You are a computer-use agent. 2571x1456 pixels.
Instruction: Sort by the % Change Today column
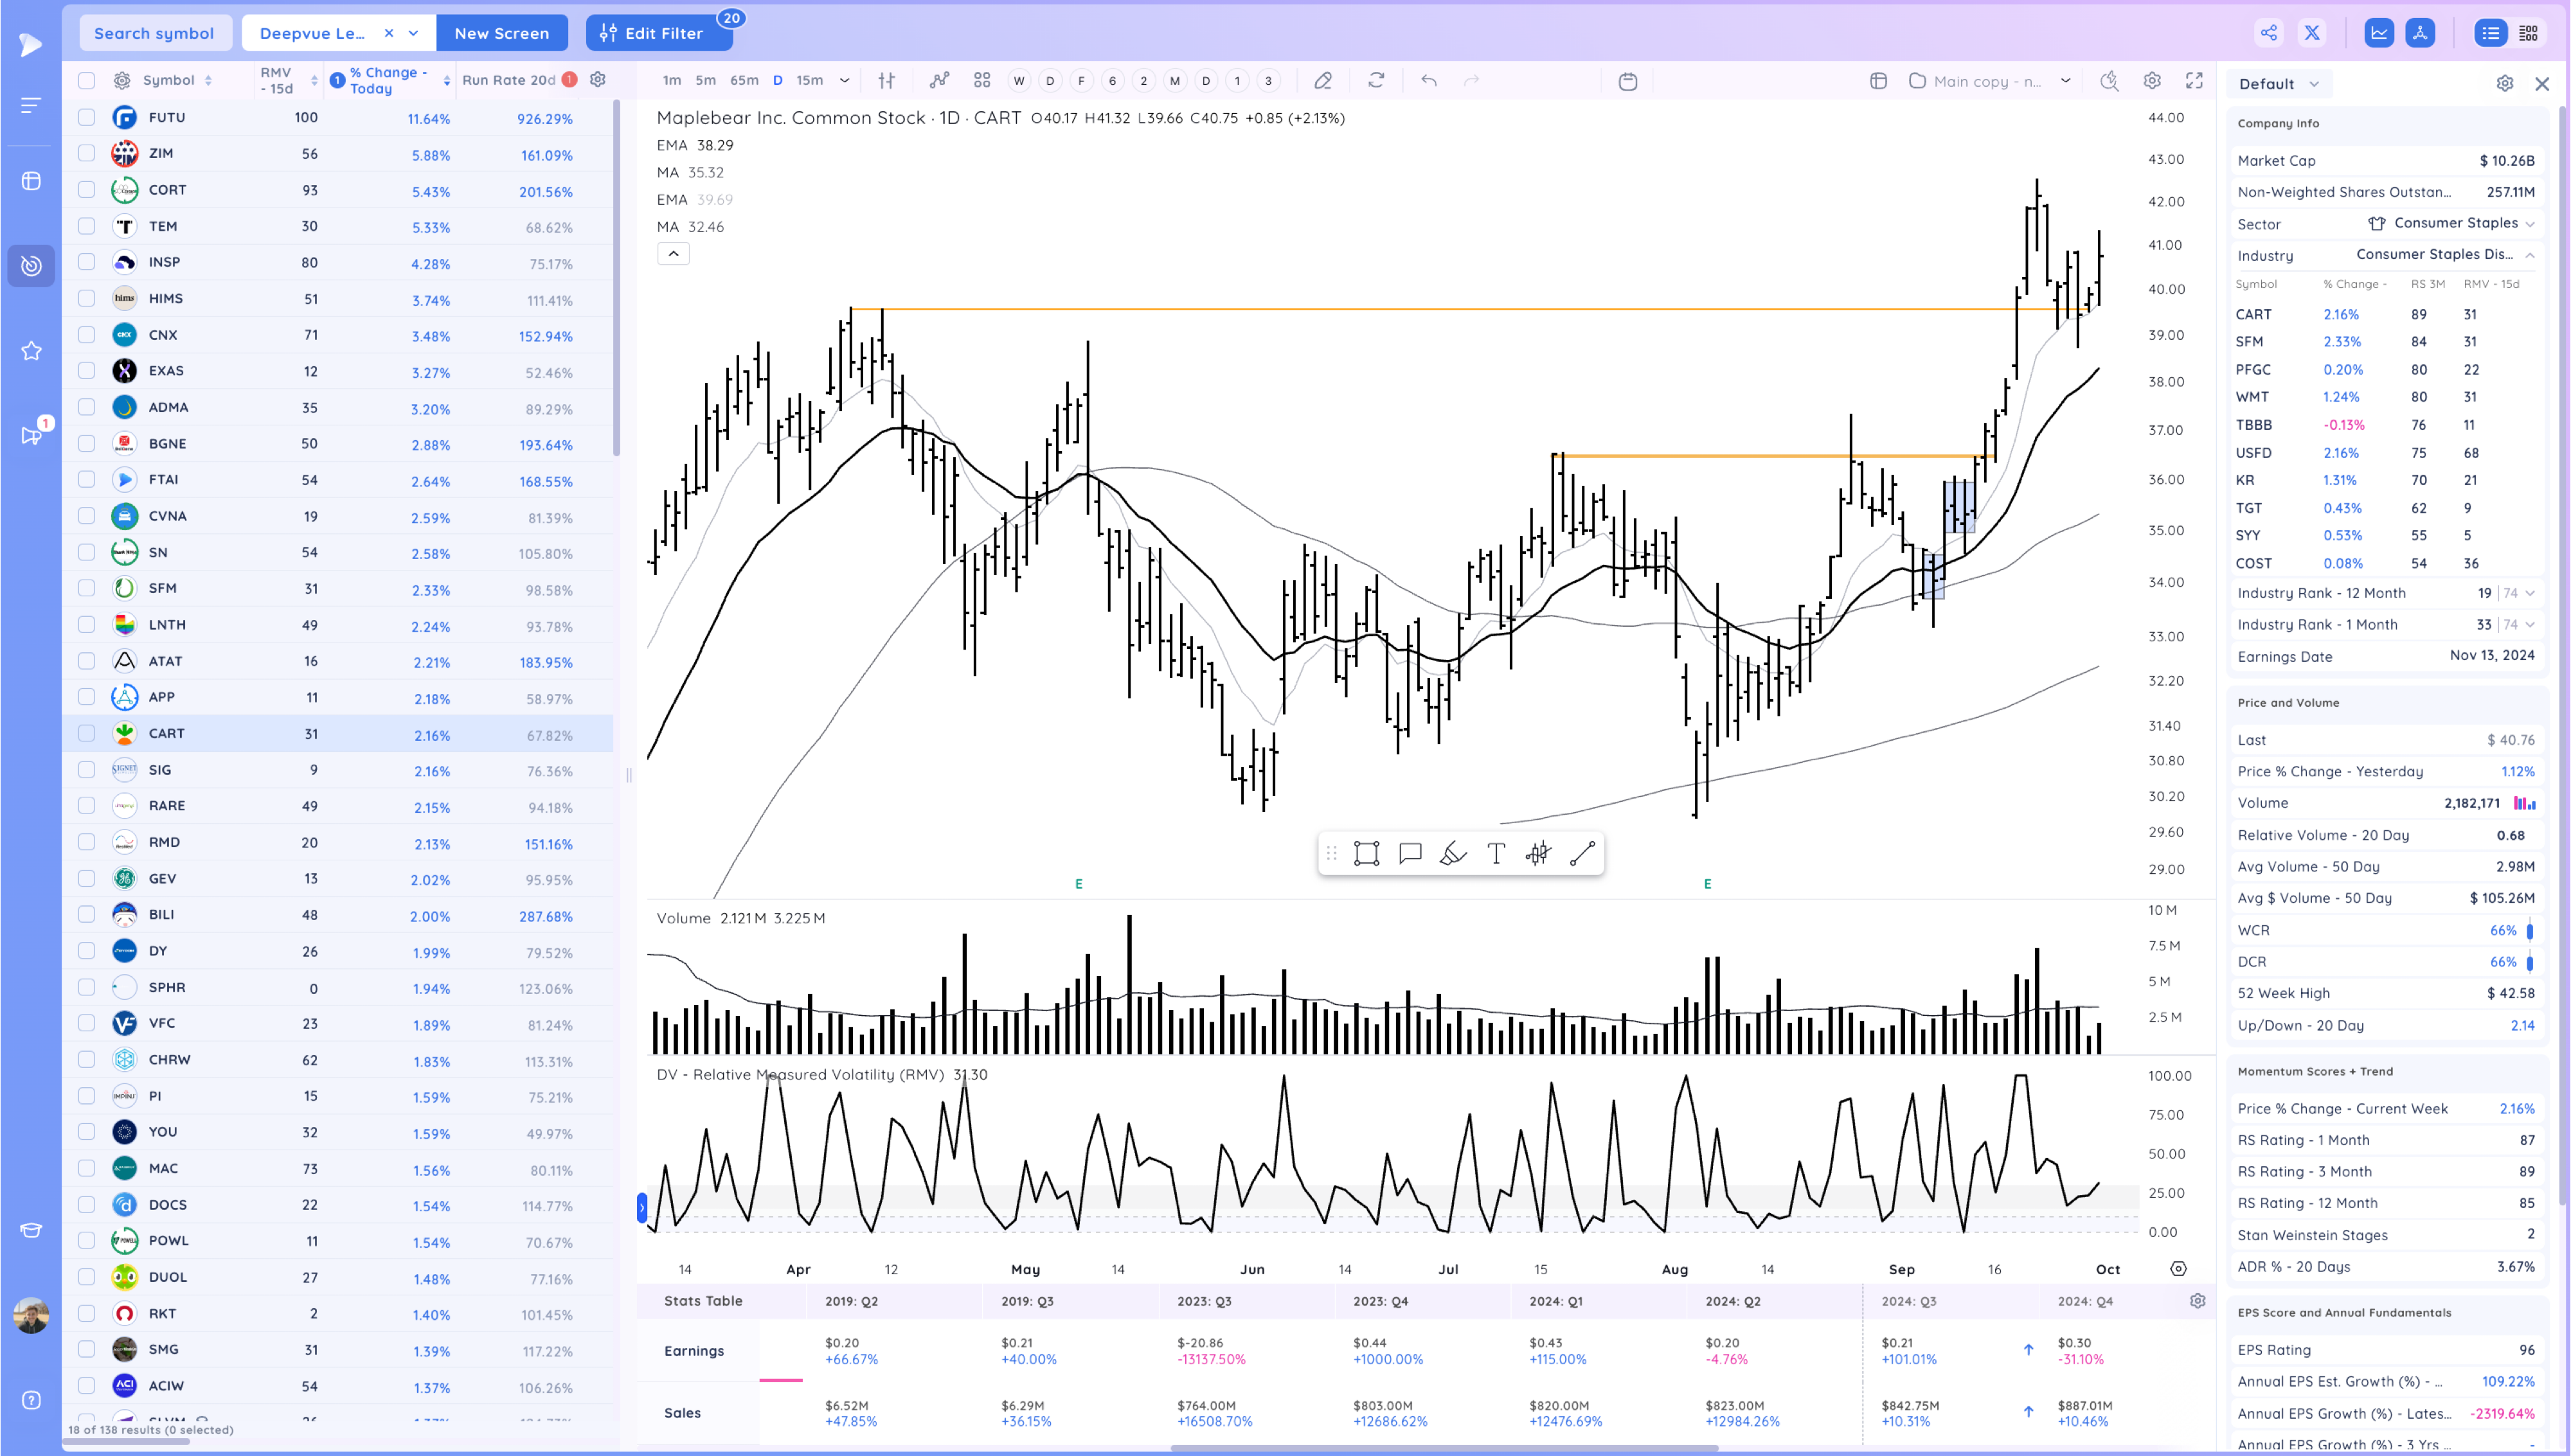pyautogui.click(x=389, y=81)
